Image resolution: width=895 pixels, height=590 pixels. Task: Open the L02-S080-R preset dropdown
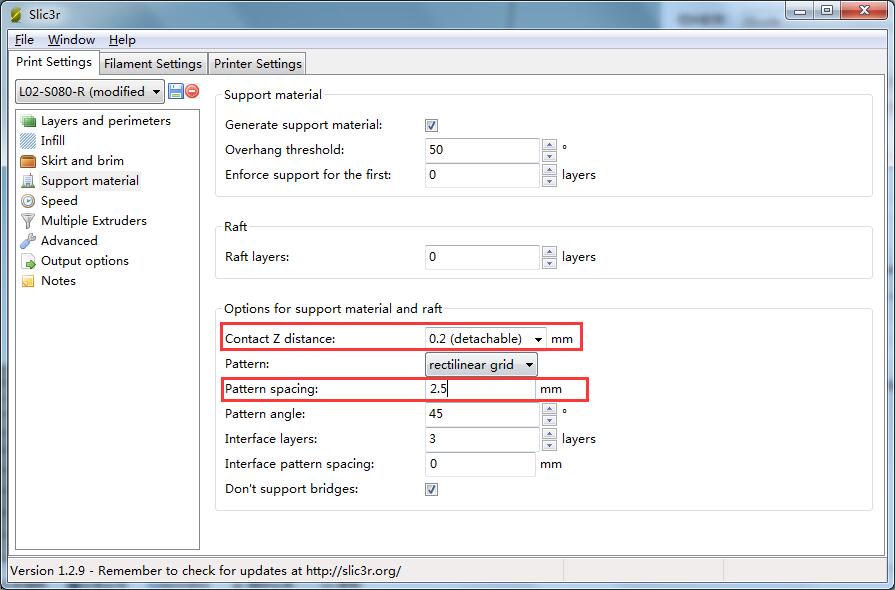[90, 91]
